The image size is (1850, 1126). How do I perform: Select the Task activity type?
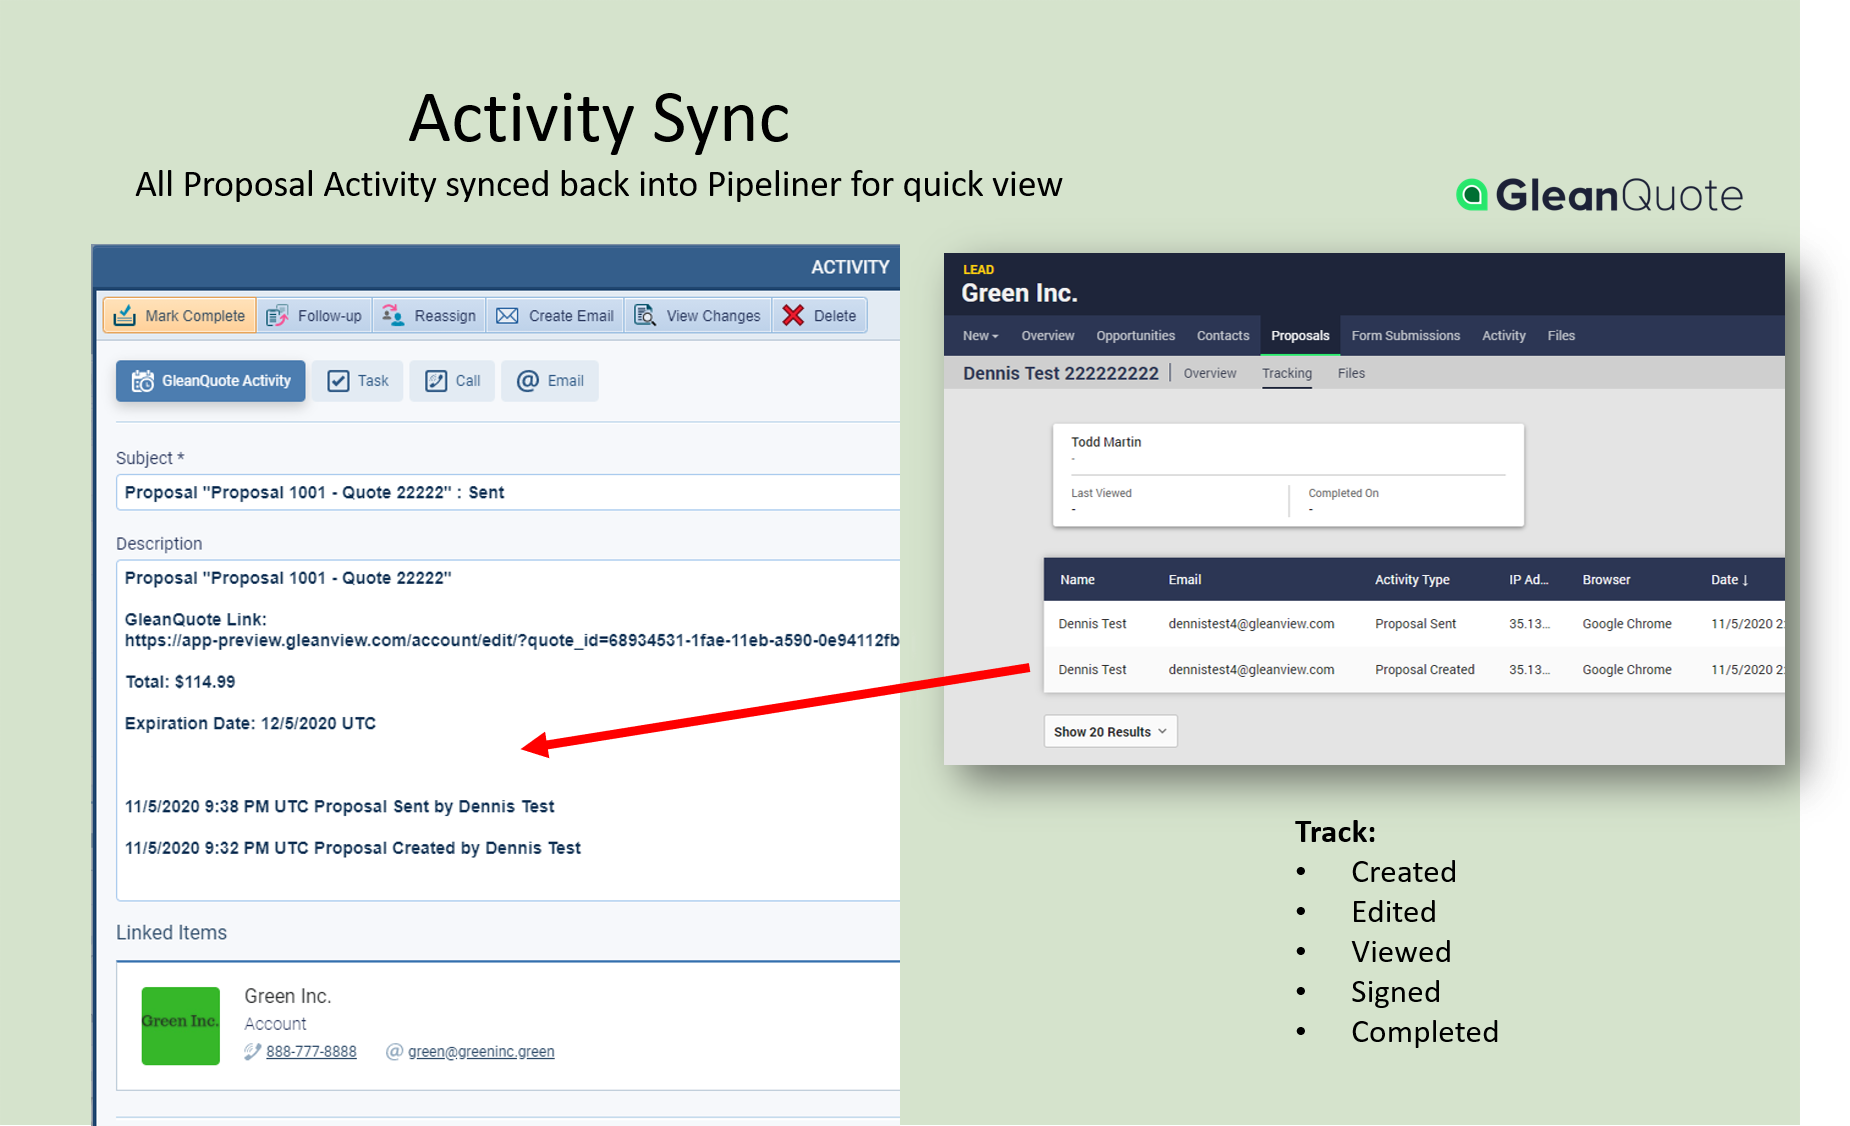pyautogui.click(x=358, y=381)
